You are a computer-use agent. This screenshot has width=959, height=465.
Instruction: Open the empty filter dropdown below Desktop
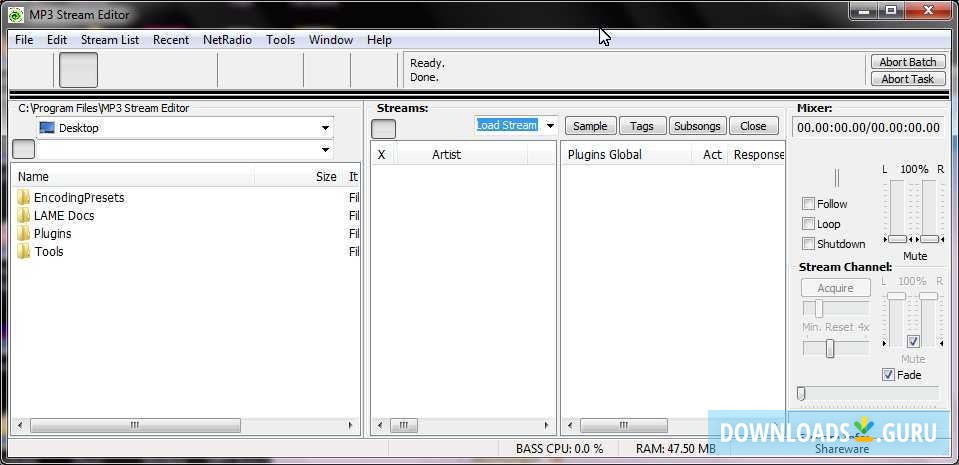coord(325,149)
